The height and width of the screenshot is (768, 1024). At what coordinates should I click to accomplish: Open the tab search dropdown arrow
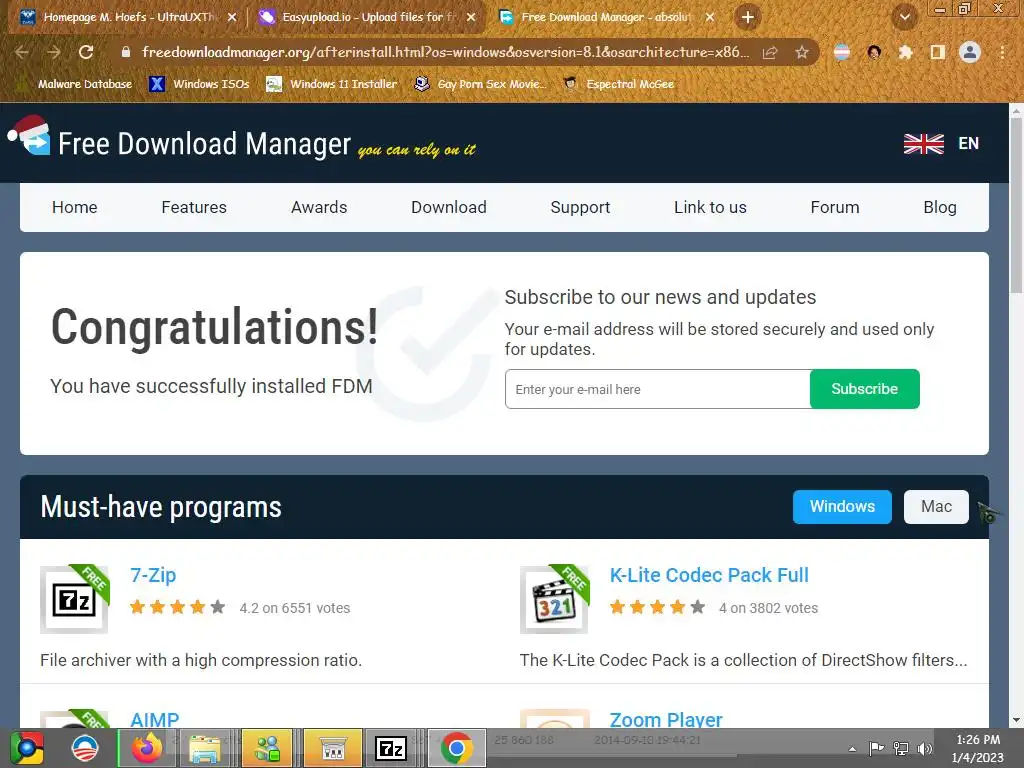(905, 18)
